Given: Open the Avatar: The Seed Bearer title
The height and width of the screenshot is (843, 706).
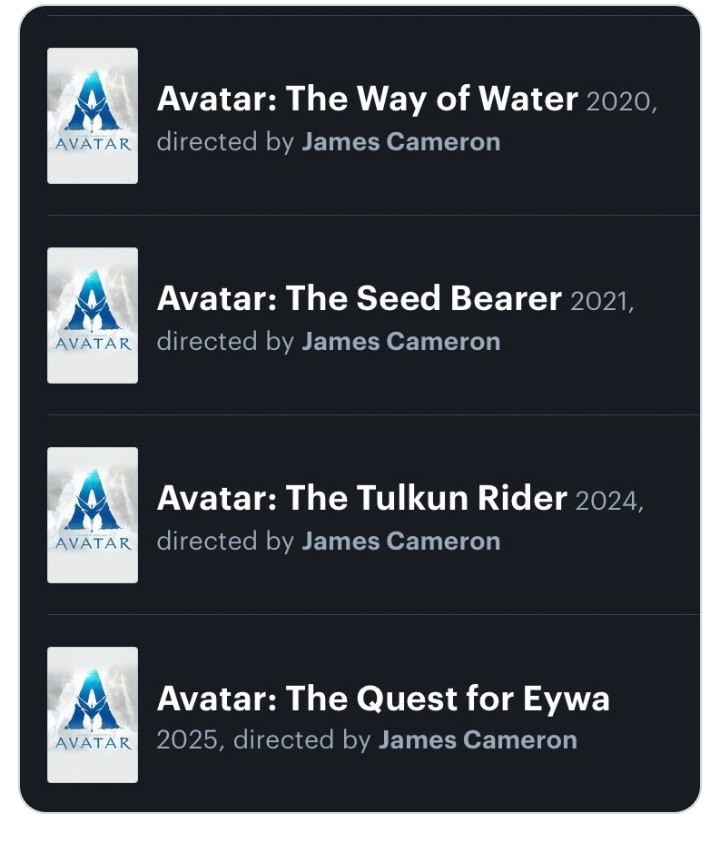Looking at the screenshot, I should (362, 296).
